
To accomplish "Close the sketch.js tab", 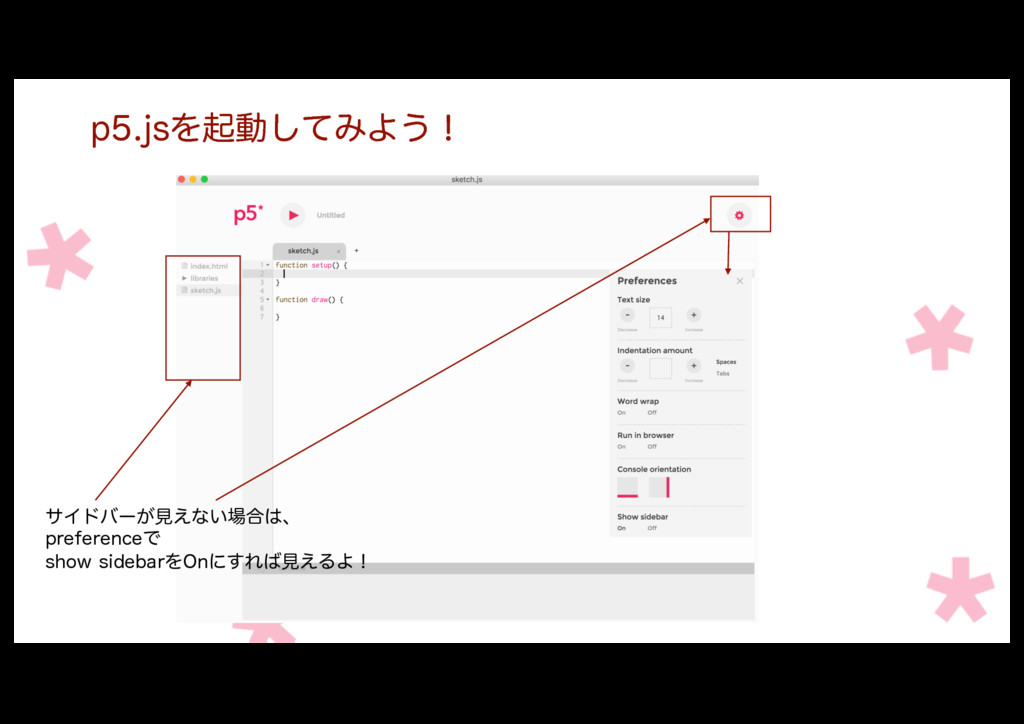I will [338, 251].
